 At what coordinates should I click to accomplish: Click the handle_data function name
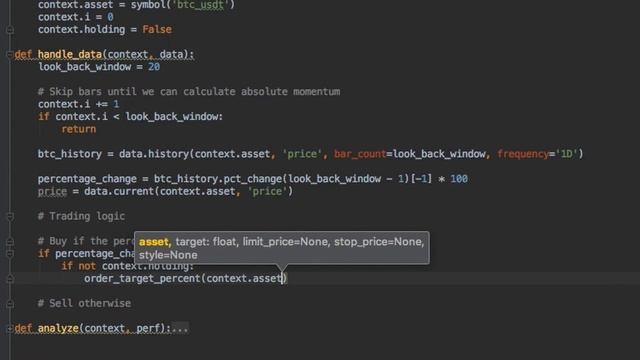(69, 55)
